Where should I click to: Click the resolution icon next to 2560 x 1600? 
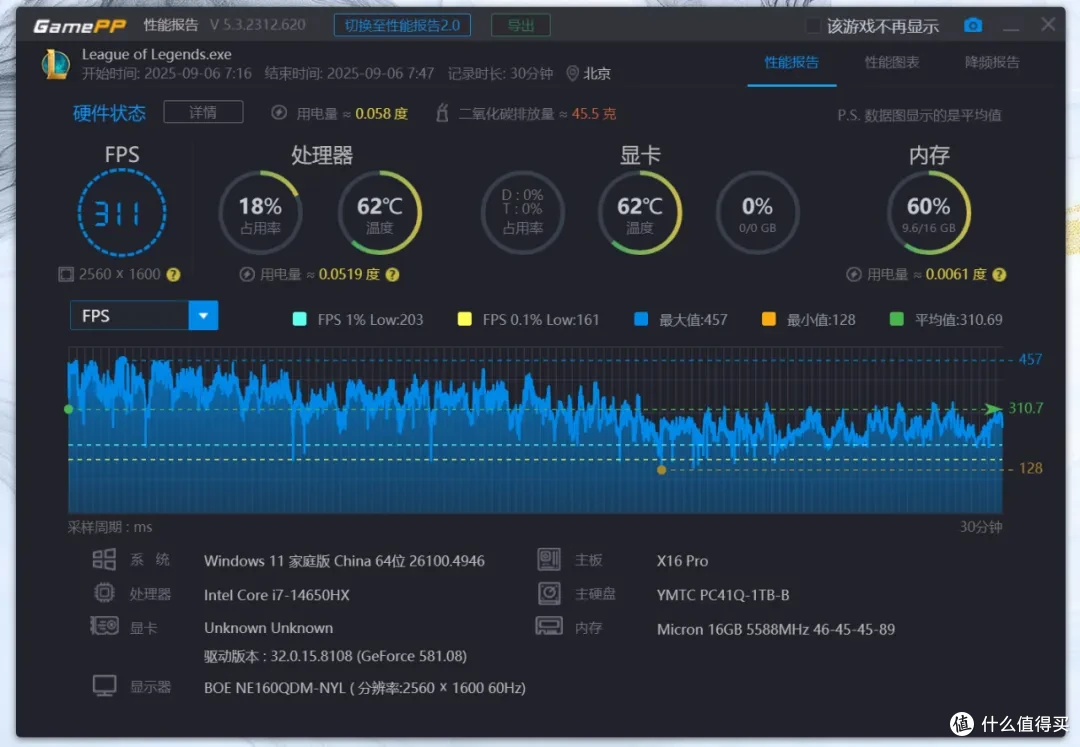point(65,275)
